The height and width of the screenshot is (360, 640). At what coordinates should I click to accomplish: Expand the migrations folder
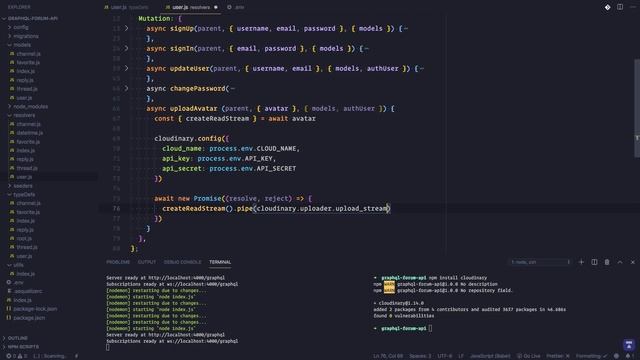click(24, 36)
